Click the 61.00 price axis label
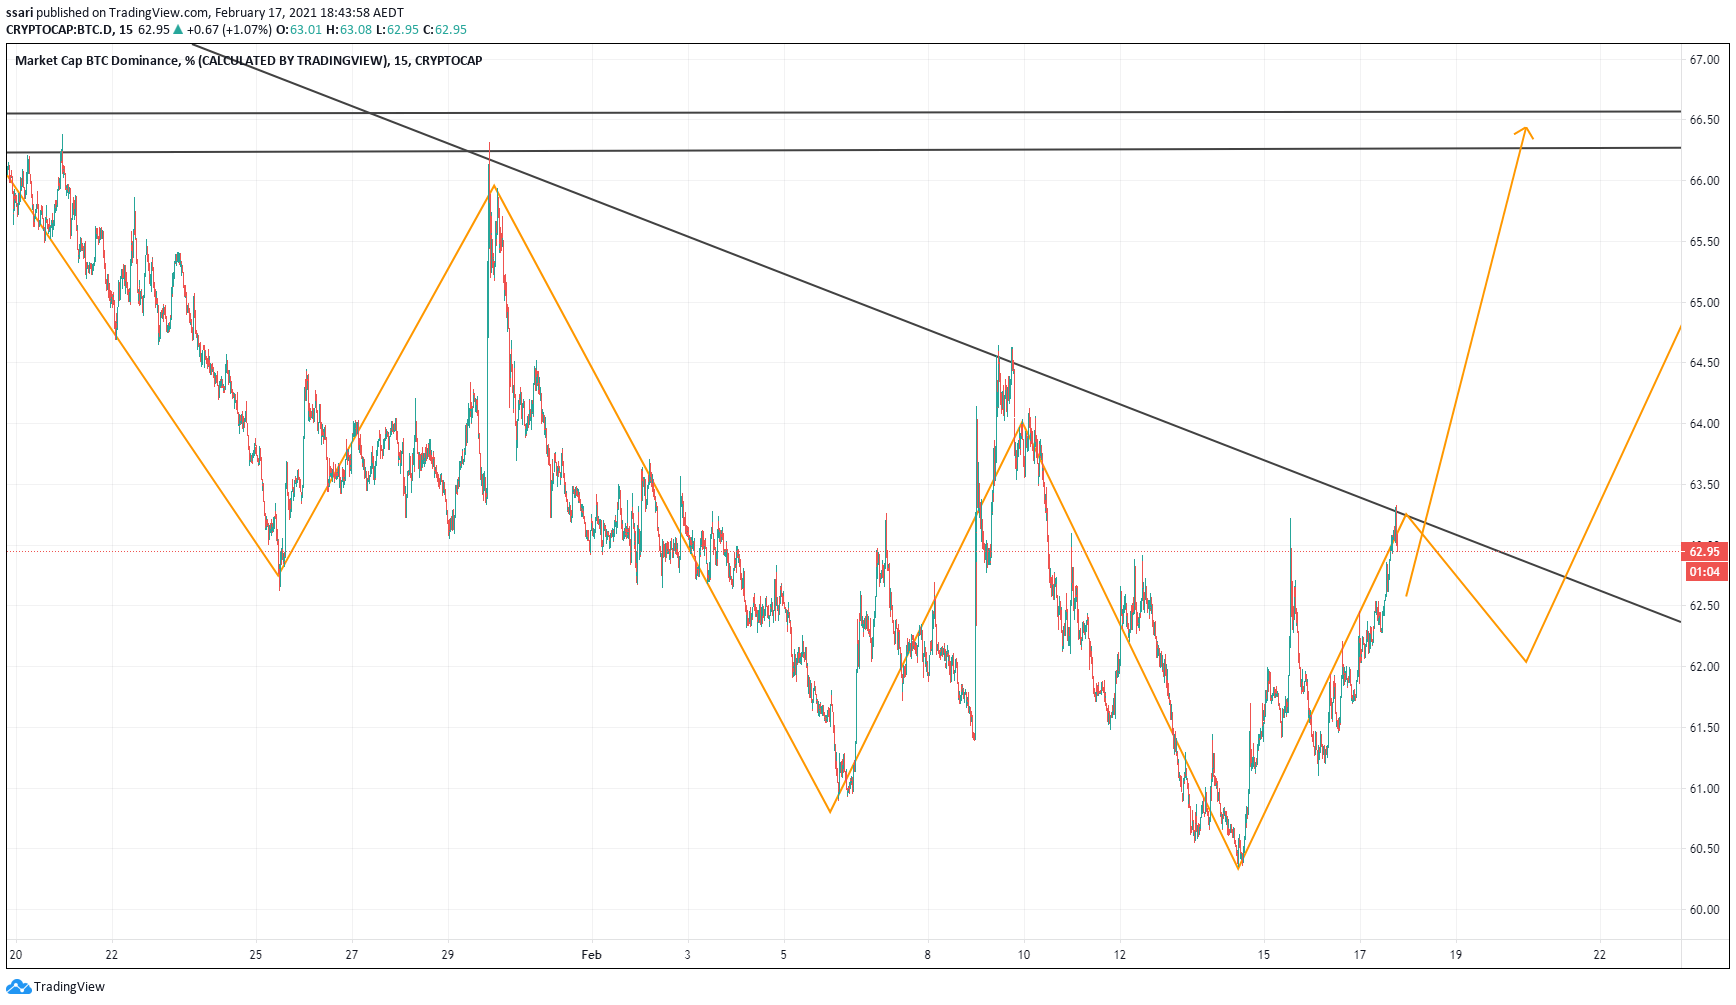This screenshot has width=1736, height=1005. click(1704, 789)
